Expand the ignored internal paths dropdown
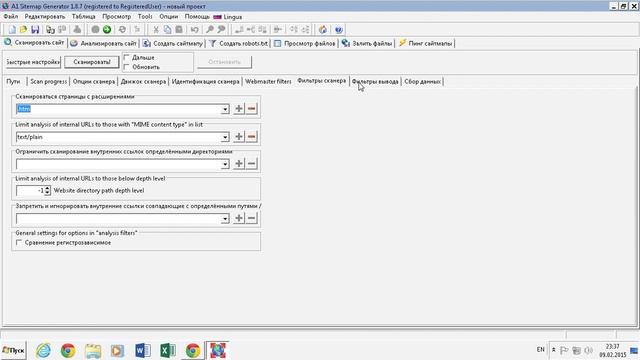This screenshot has height=360, width=640. pos(225,218)
